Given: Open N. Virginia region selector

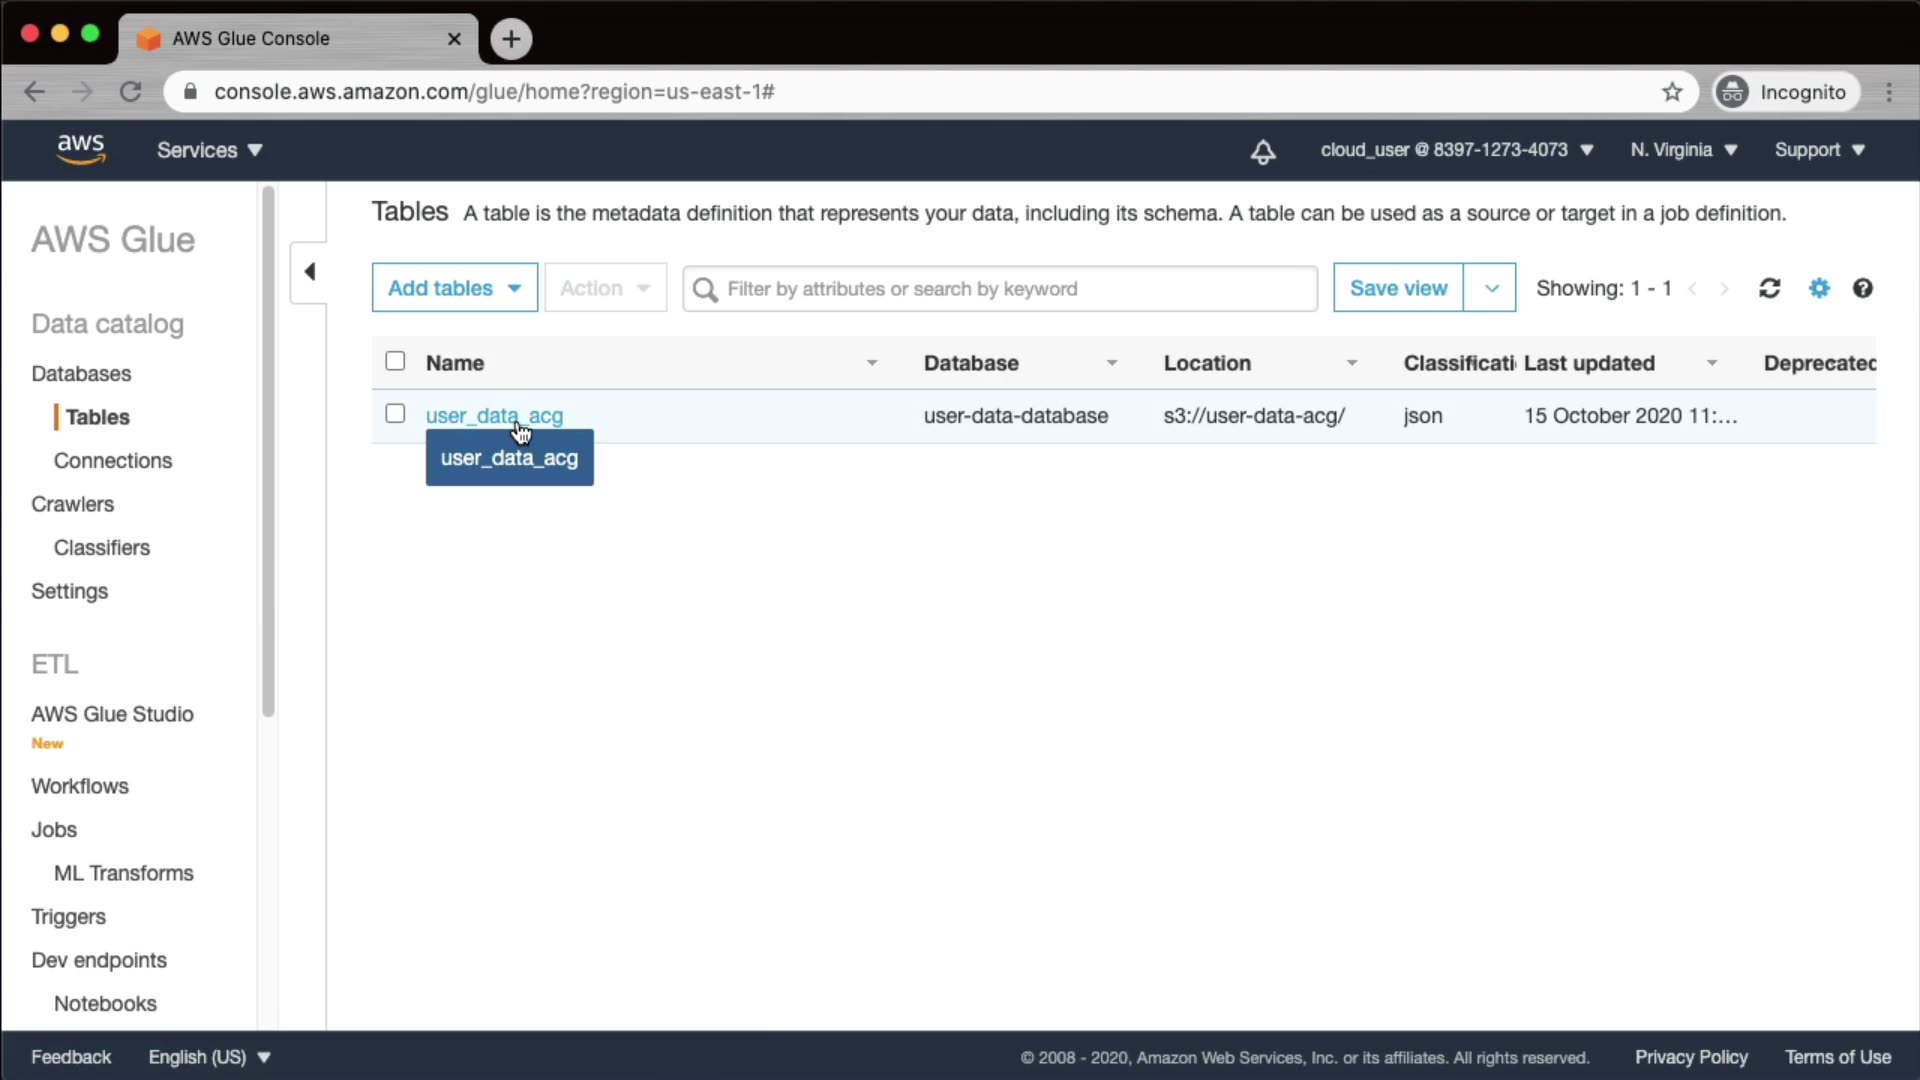Looking at the screenshot, I should point(1683,150).
